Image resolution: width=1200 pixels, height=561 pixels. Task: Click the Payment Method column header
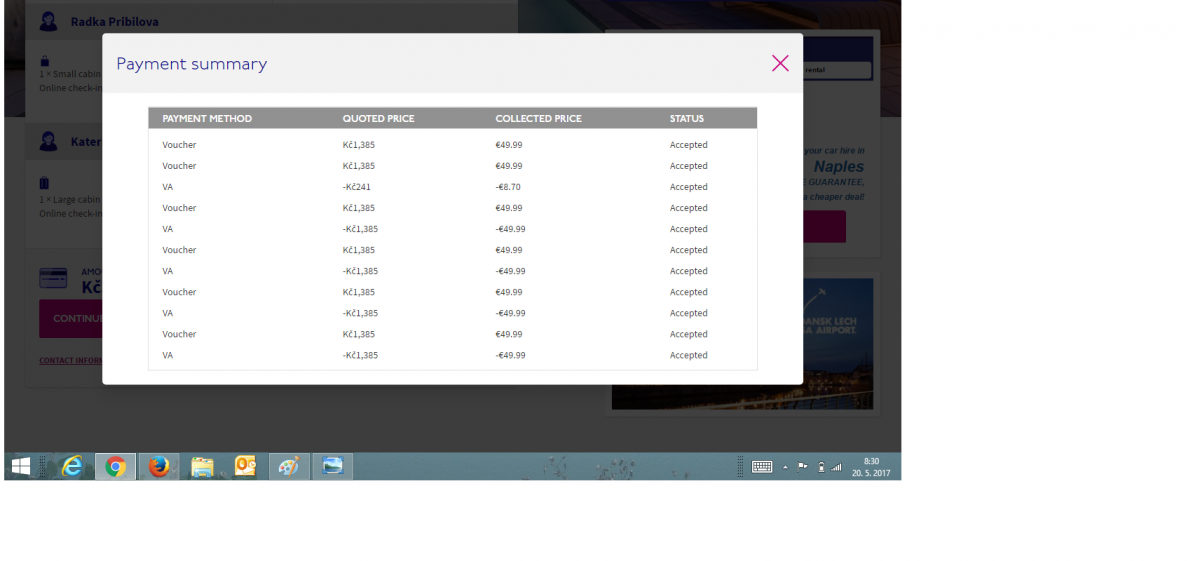pos(207,118)
